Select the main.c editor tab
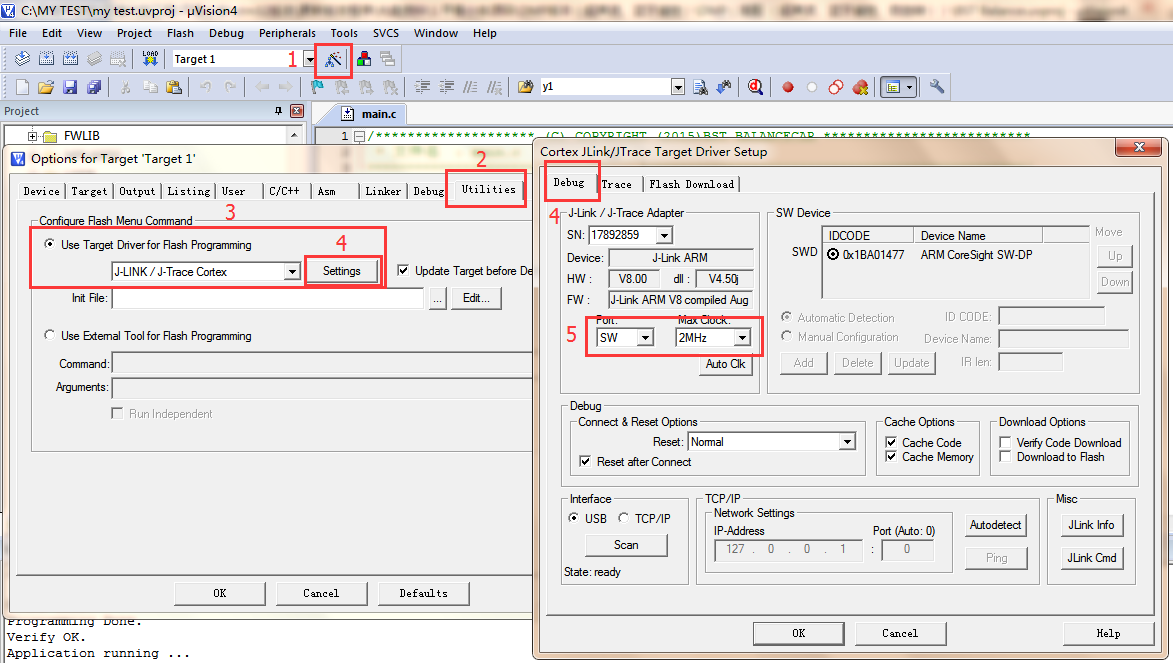The height and width of the screenshot is (663, 1173). 370,114
